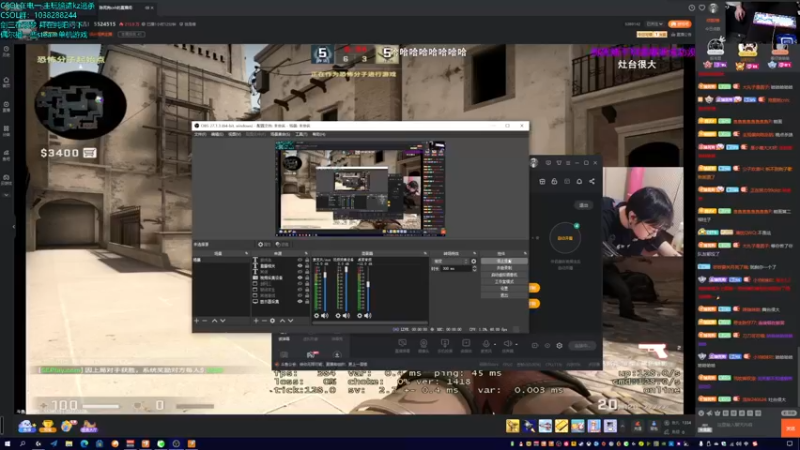Viewport: 800px width, 450px height.
Task: Click microphone icon in companion bottom toolbar
Action: pyautogui.click(x=486, y=344)
